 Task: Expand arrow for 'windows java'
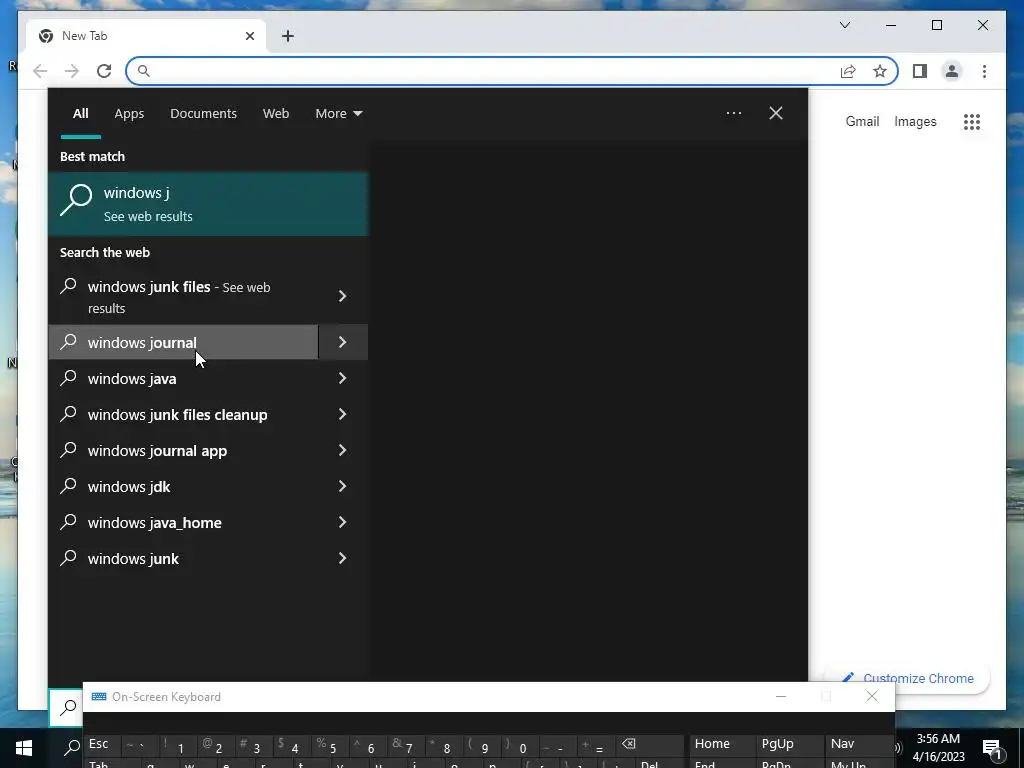click(x=343, y=378)
